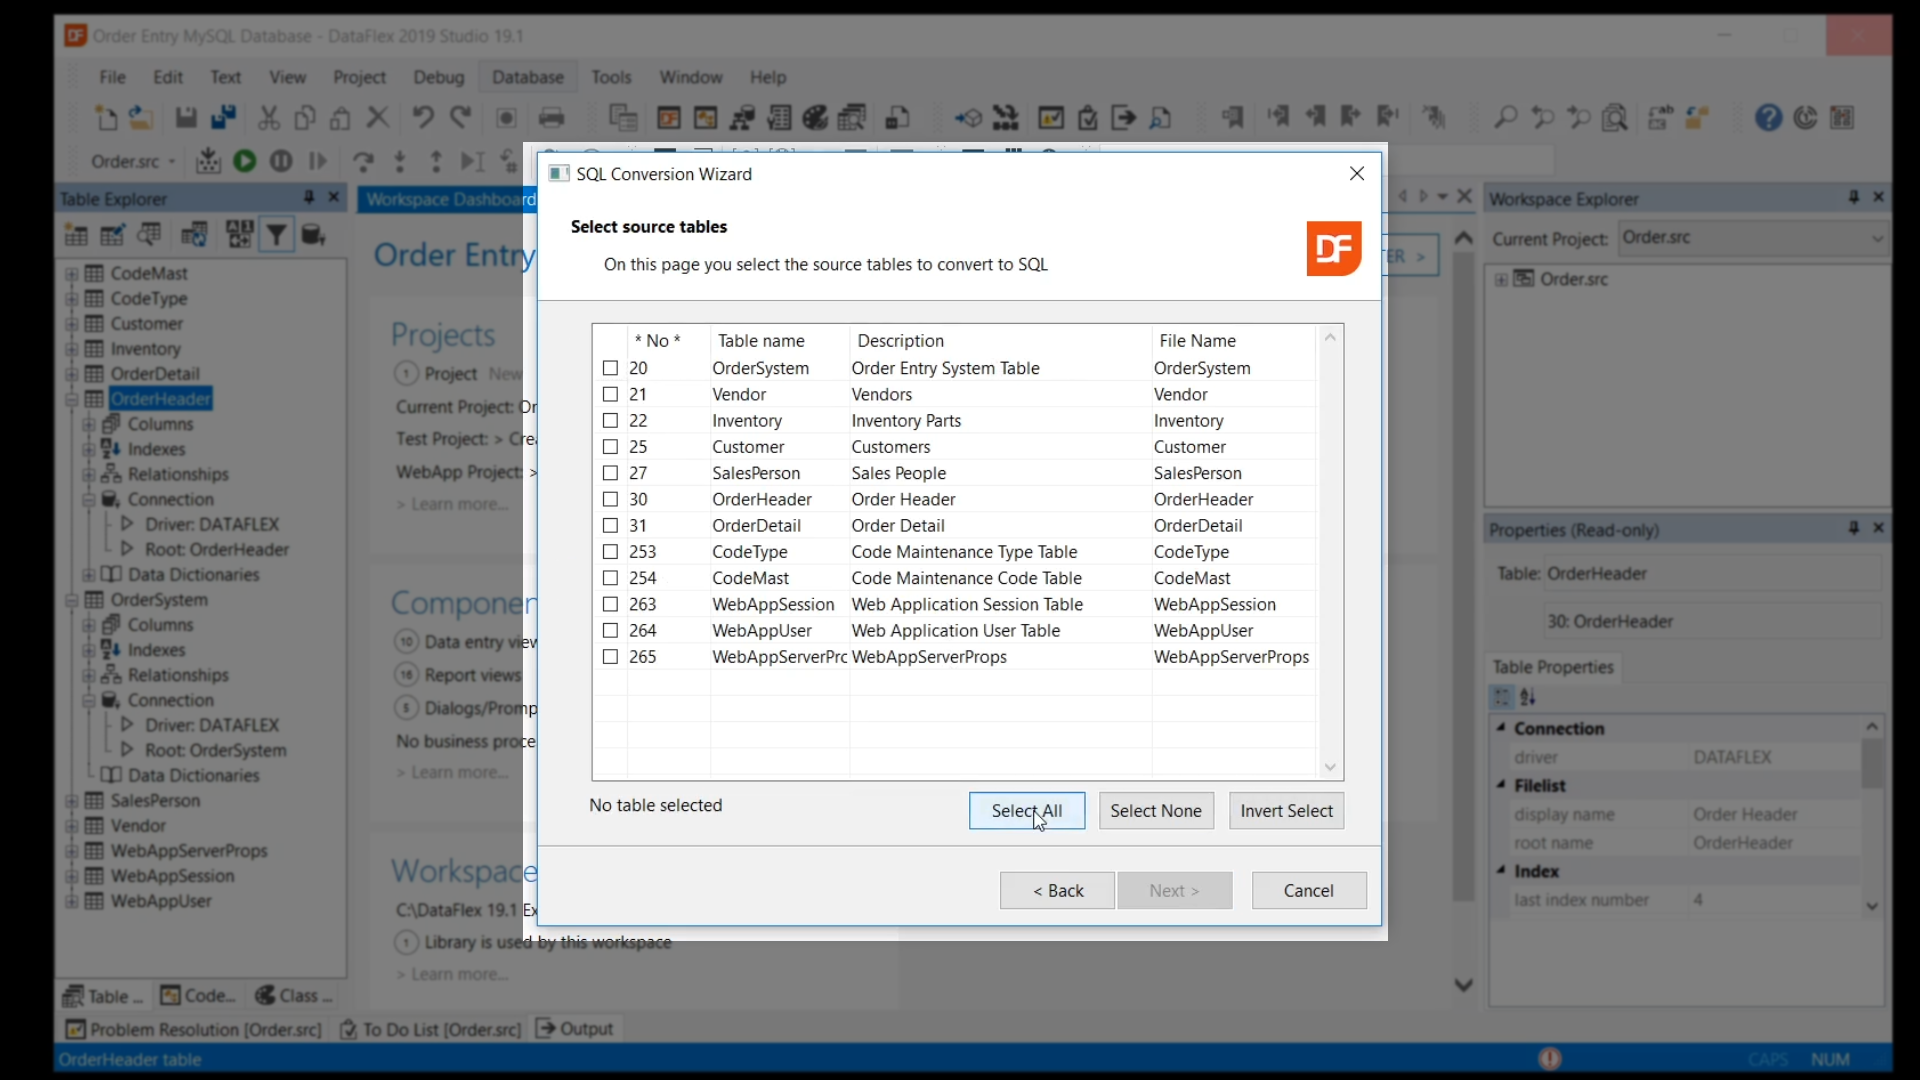The image size is (1920, 1080).
Task: Click the blue Help question mark icon
Action: tap(1767, 118)
